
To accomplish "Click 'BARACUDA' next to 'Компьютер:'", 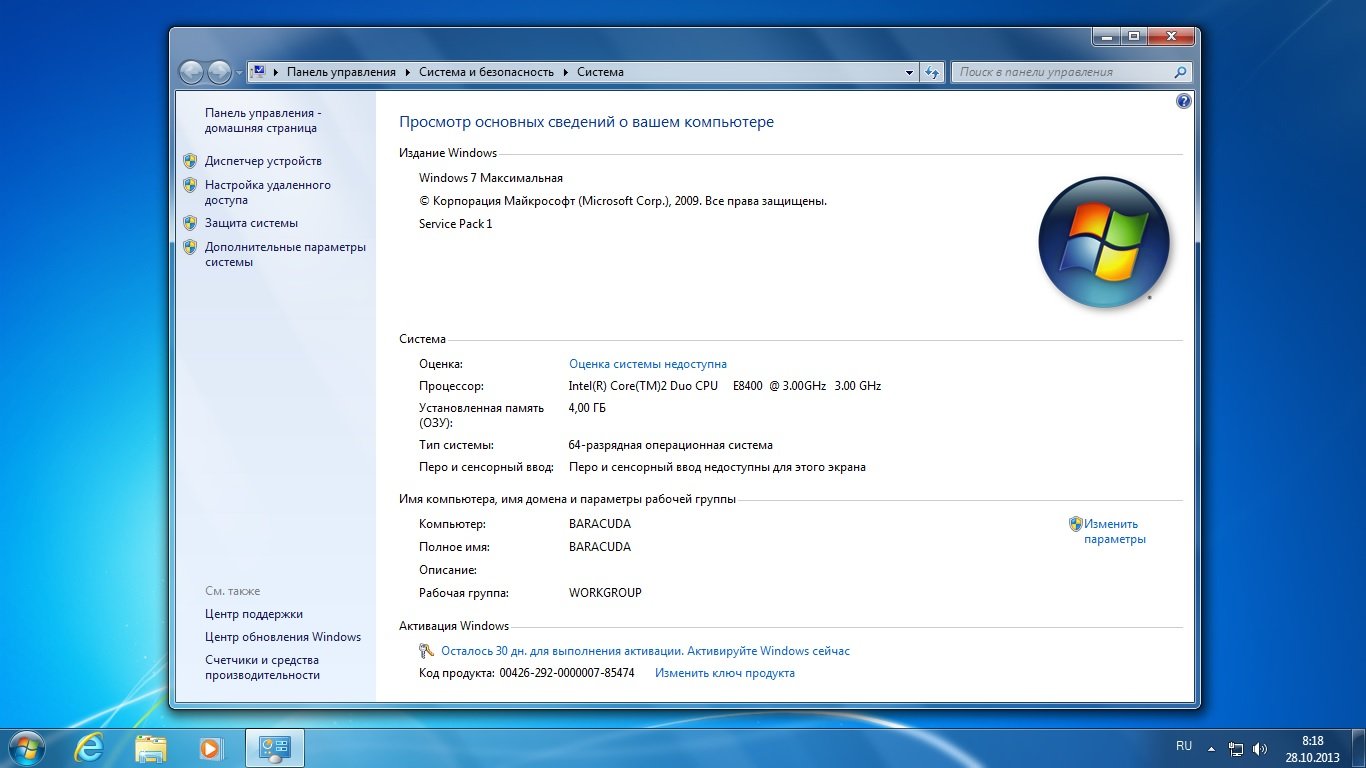I will [x=599, y=524].
